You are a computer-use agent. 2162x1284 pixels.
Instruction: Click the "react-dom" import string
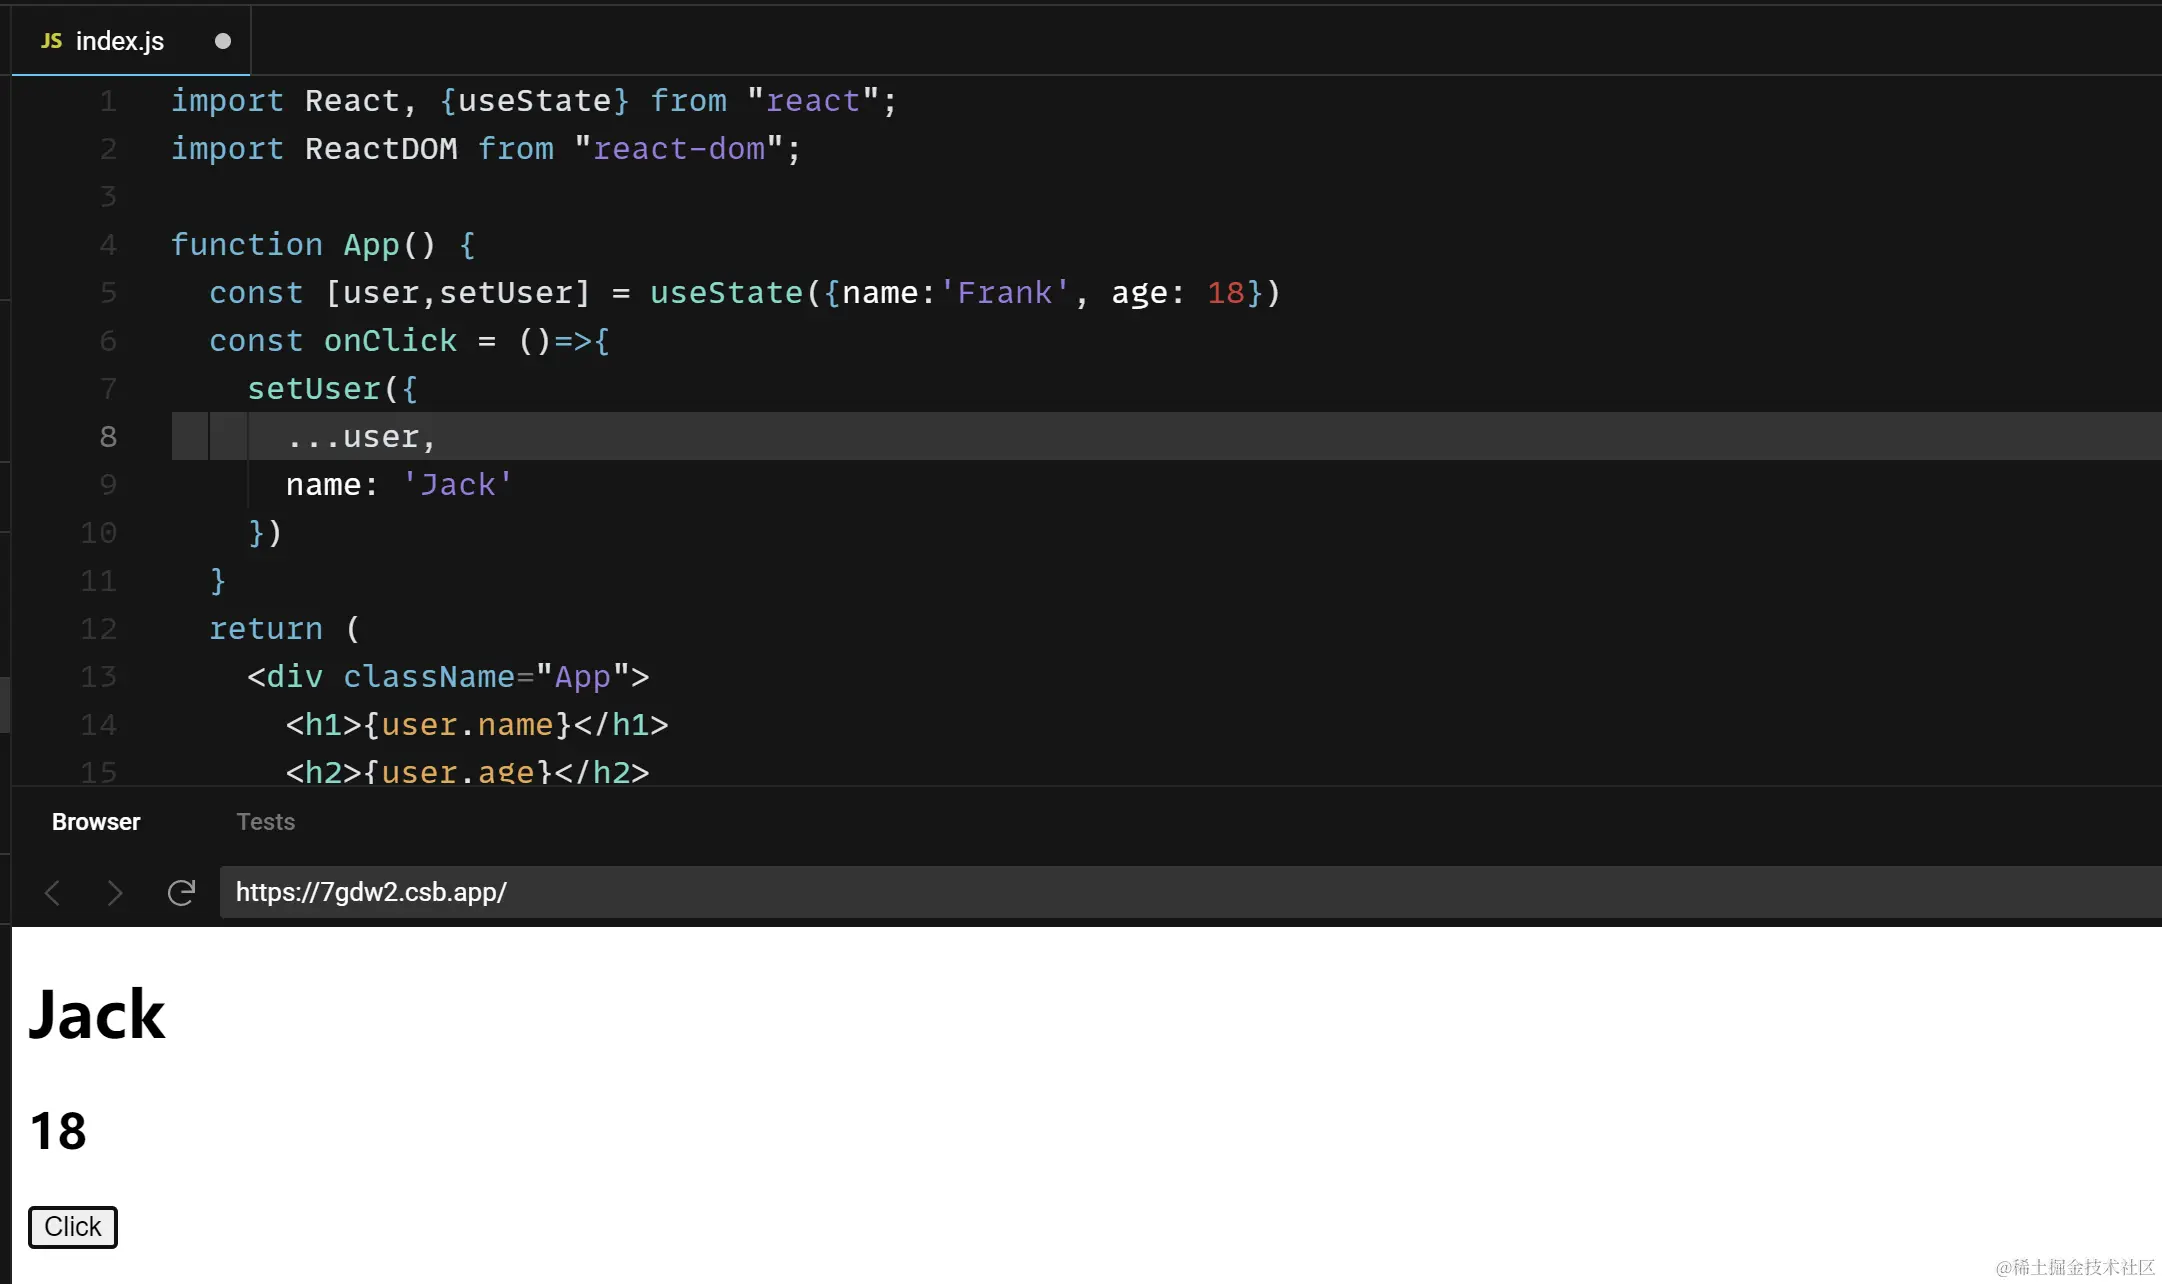coord(679,149)
